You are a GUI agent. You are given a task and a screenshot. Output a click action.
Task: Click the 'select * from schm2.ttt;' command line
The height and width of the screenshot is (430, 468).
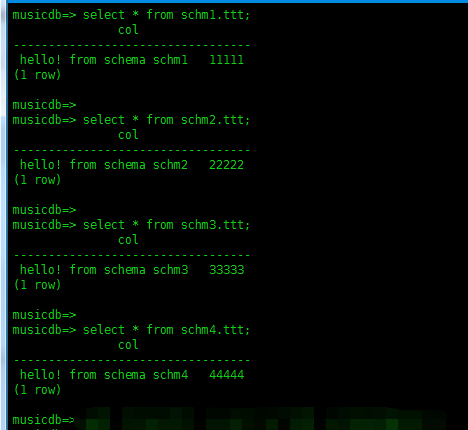pyautogui.click(x=131, y=120)
